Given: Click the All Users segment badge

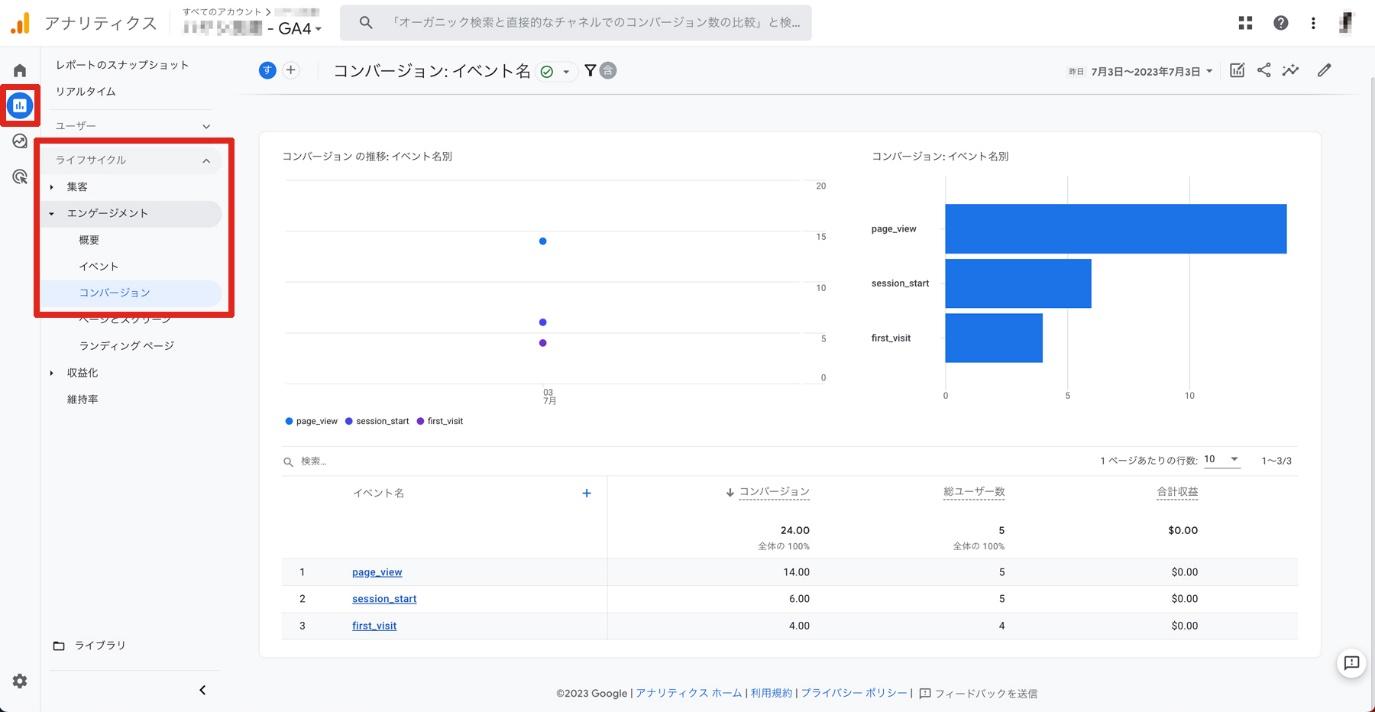Looking at the screenshot, I should click(267, 70).
